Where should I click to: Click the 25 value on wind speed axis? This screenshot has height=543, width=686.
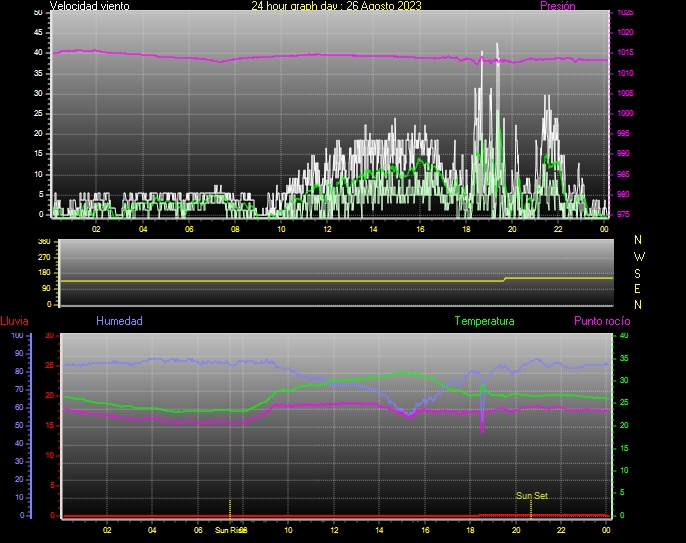click(x=38, y=113)
